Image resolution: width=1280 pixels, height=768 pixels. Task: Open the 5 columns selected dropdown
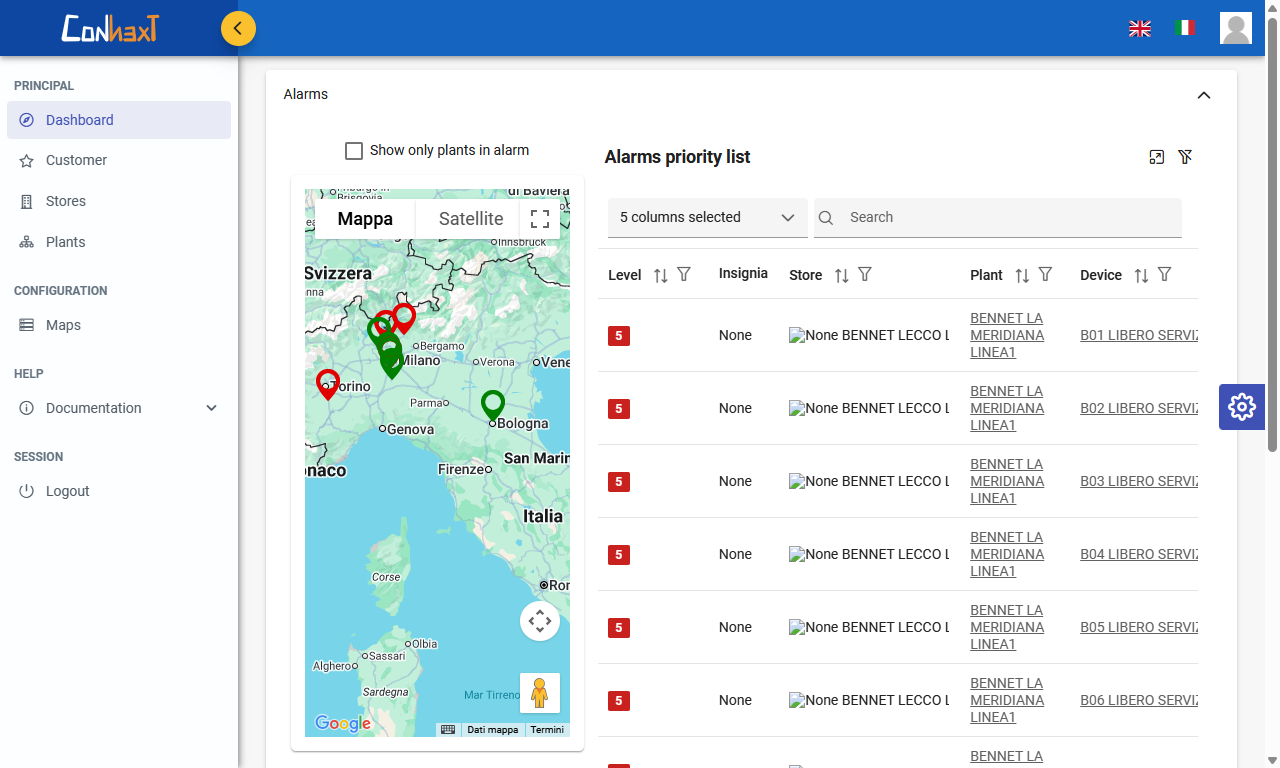pyautogui.click(x=707, y=218)
